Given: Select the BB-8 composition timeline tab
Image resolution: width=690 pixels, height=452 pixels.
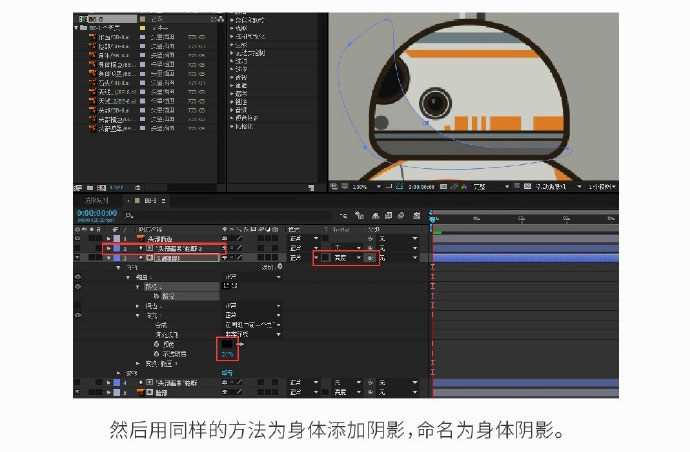Looking at the screenshot, I should point(150,201).
